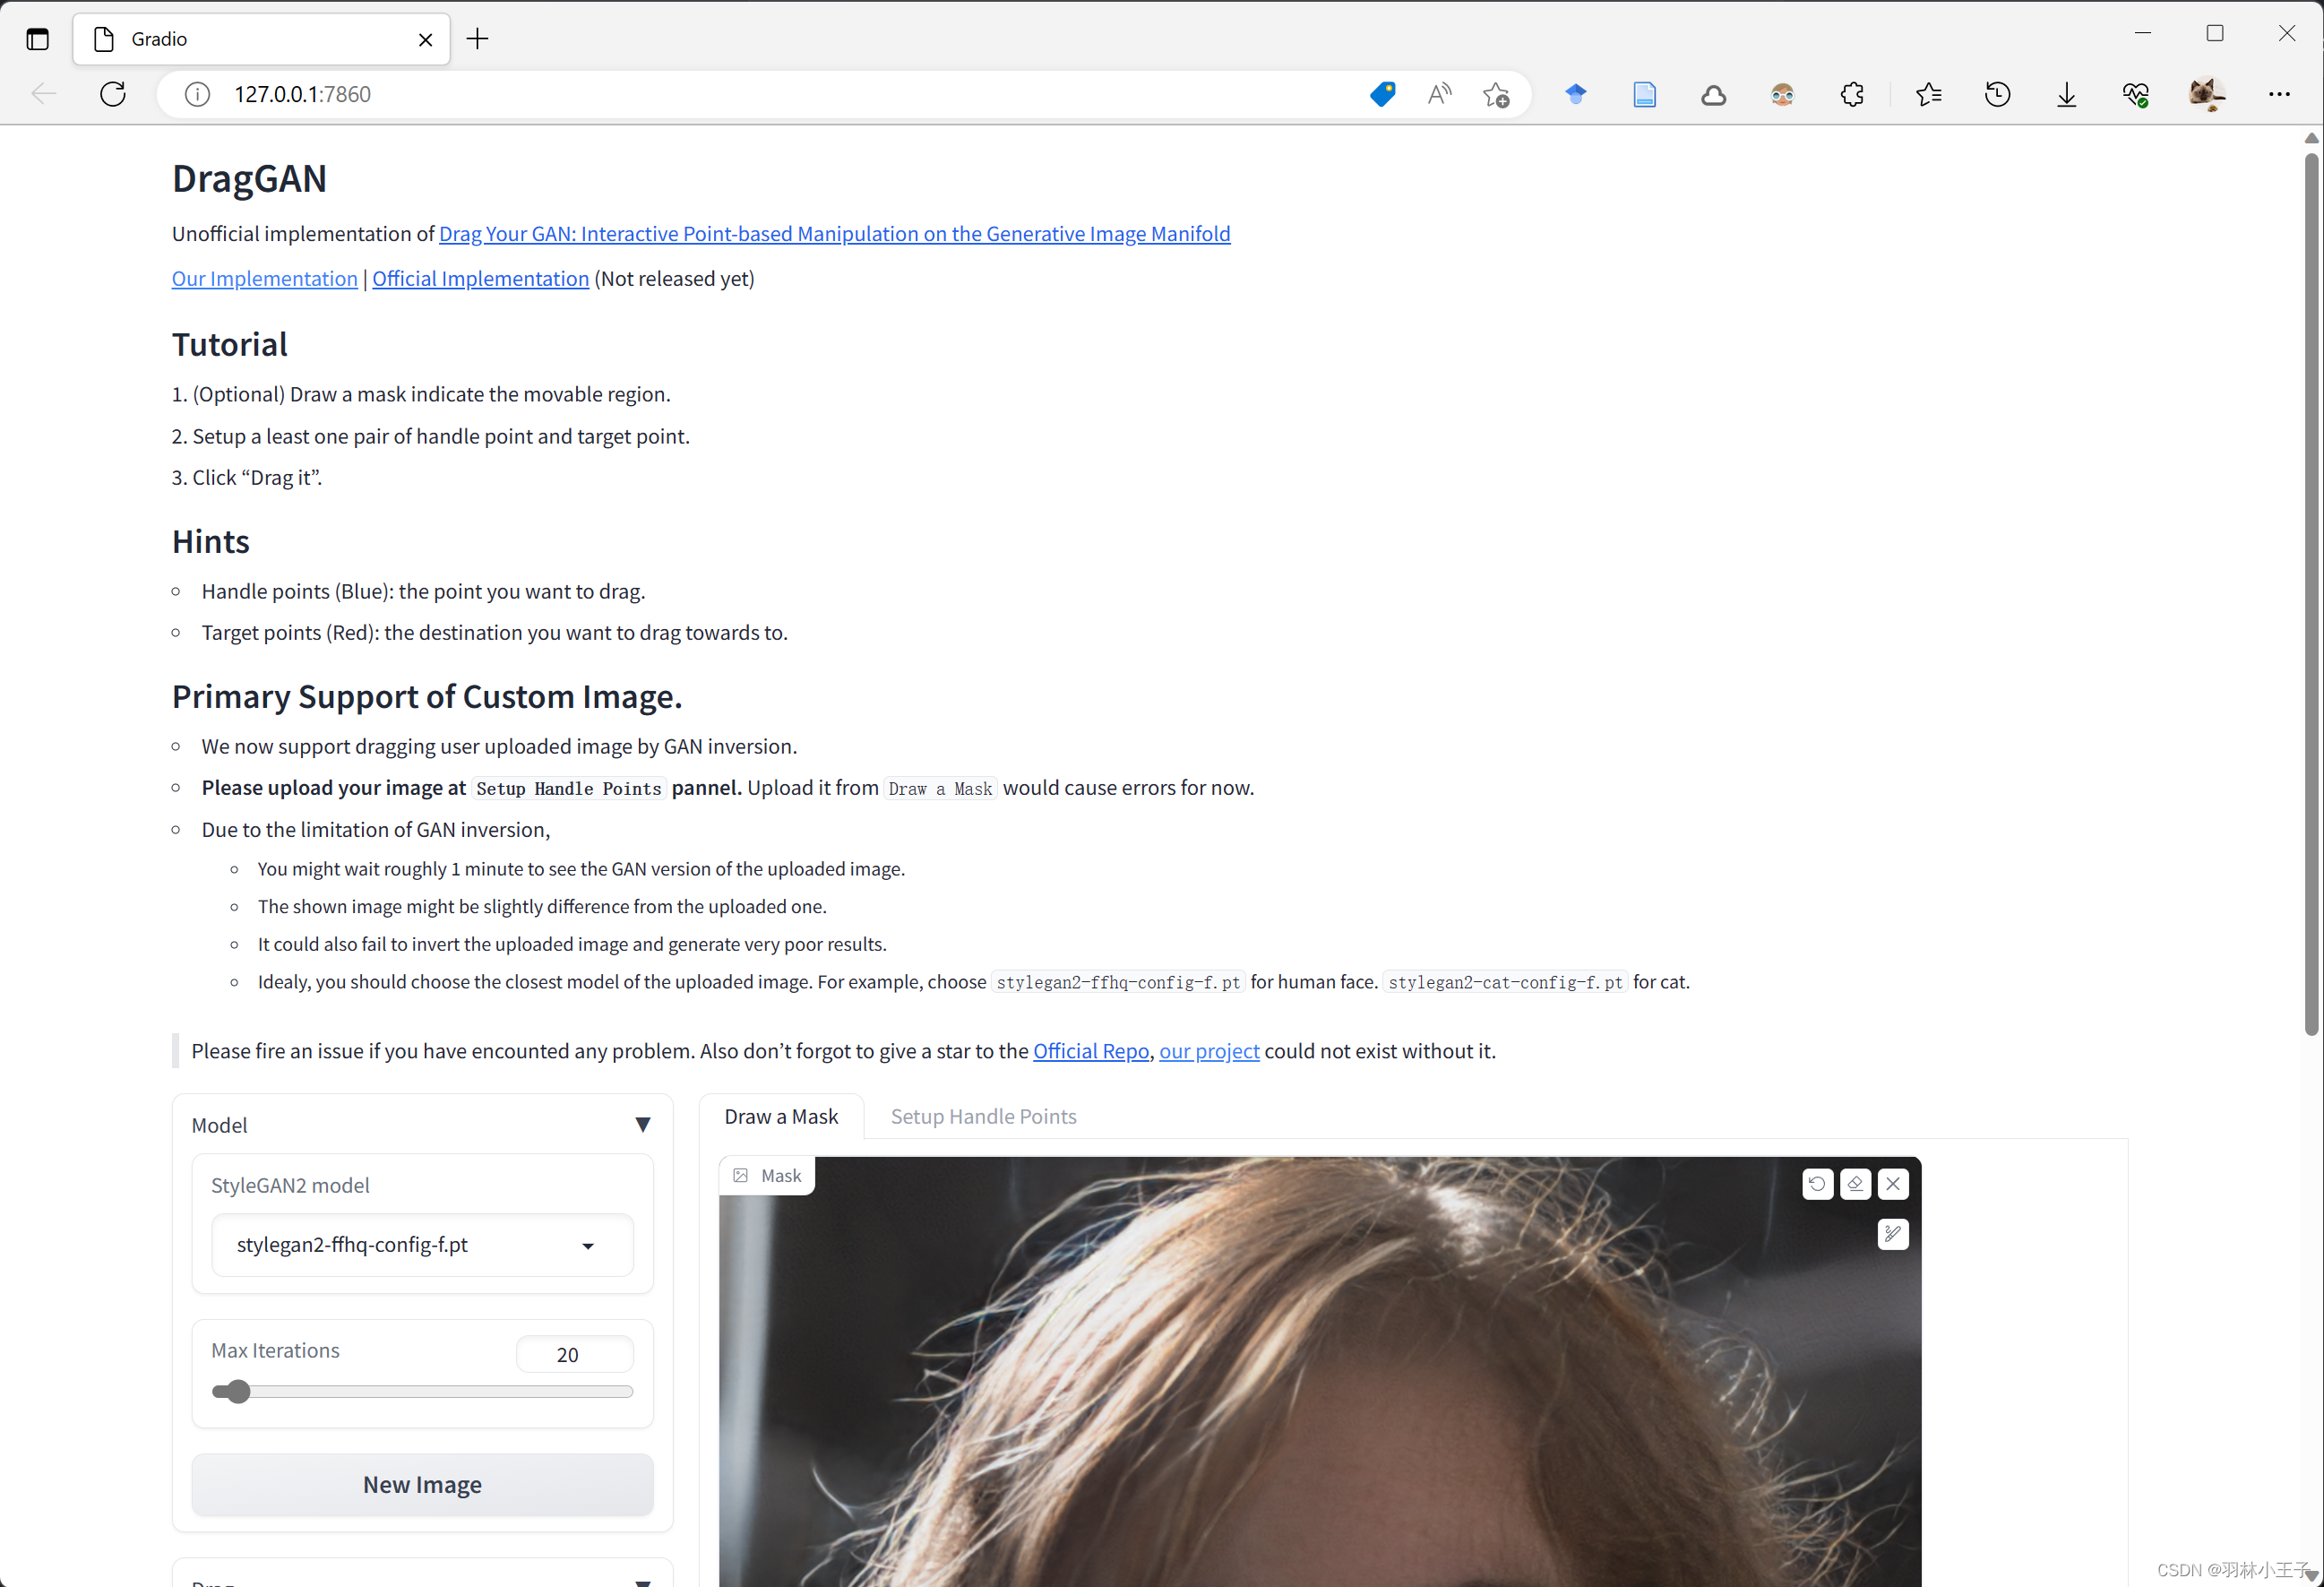The width and height of the screenshot is (2324, 1587).
Task: Click the New Image button
Action: point(422,1483)
